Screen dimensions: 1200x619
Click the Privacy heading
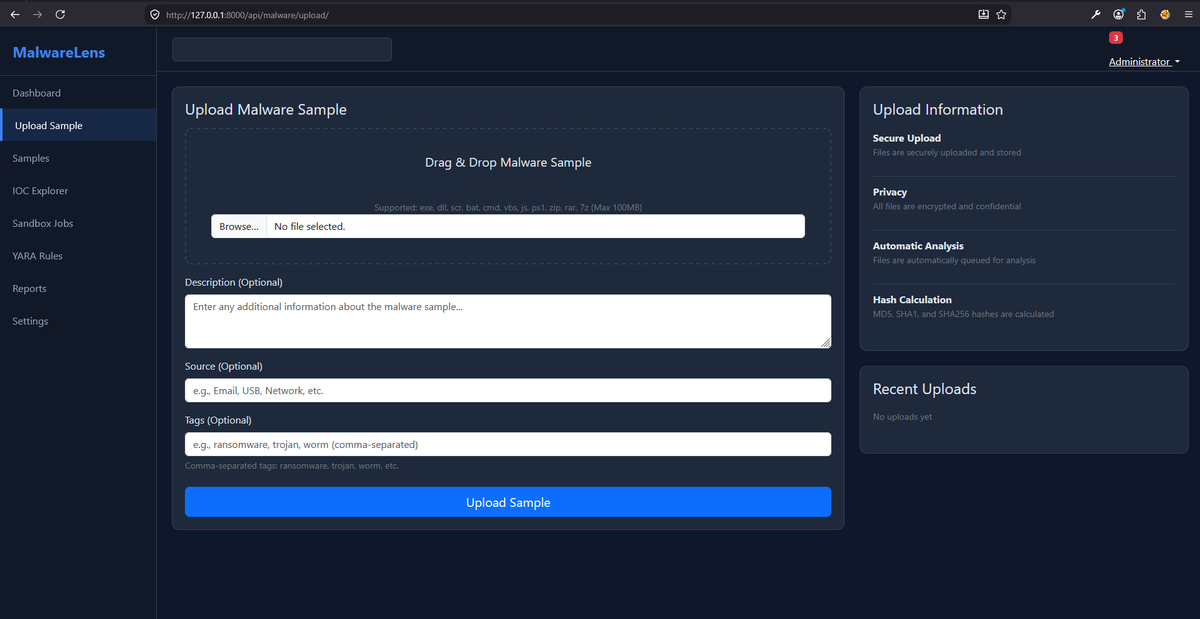pyautogui.click(x=890, y=192)
